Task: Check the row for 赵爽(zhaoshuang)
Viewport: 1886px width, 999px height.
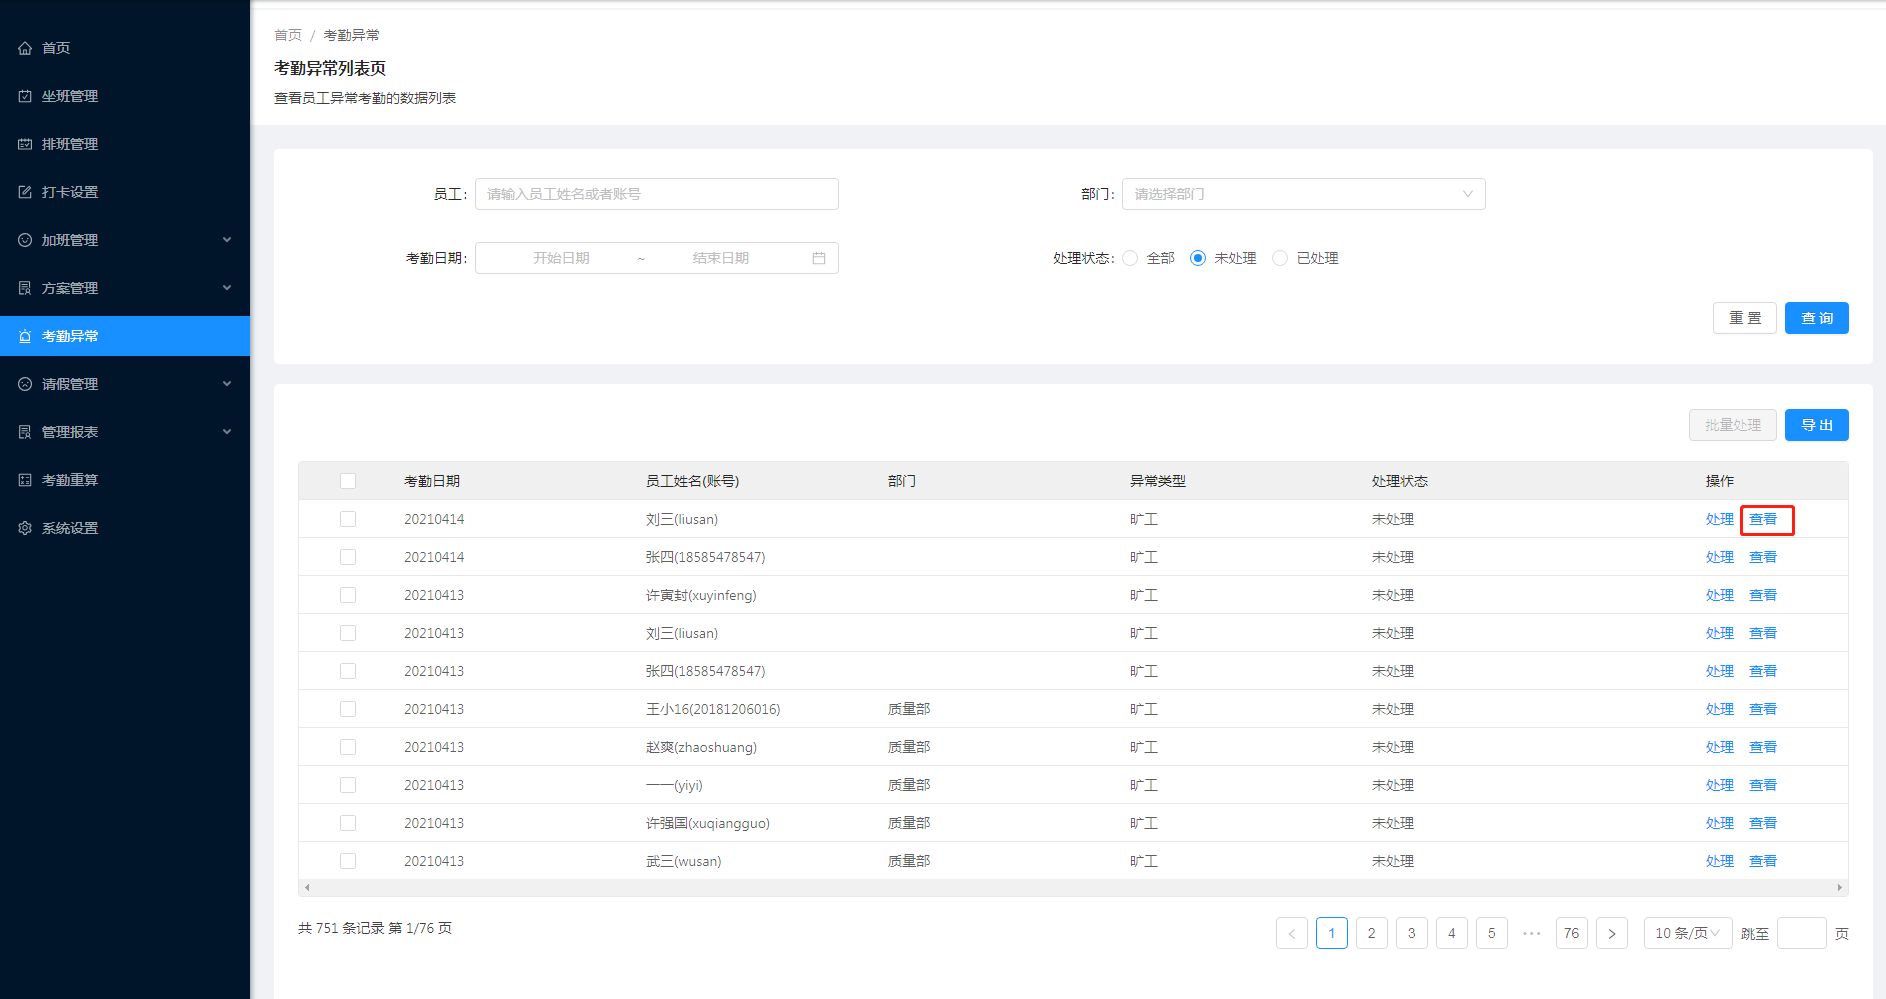Action: 348,747
